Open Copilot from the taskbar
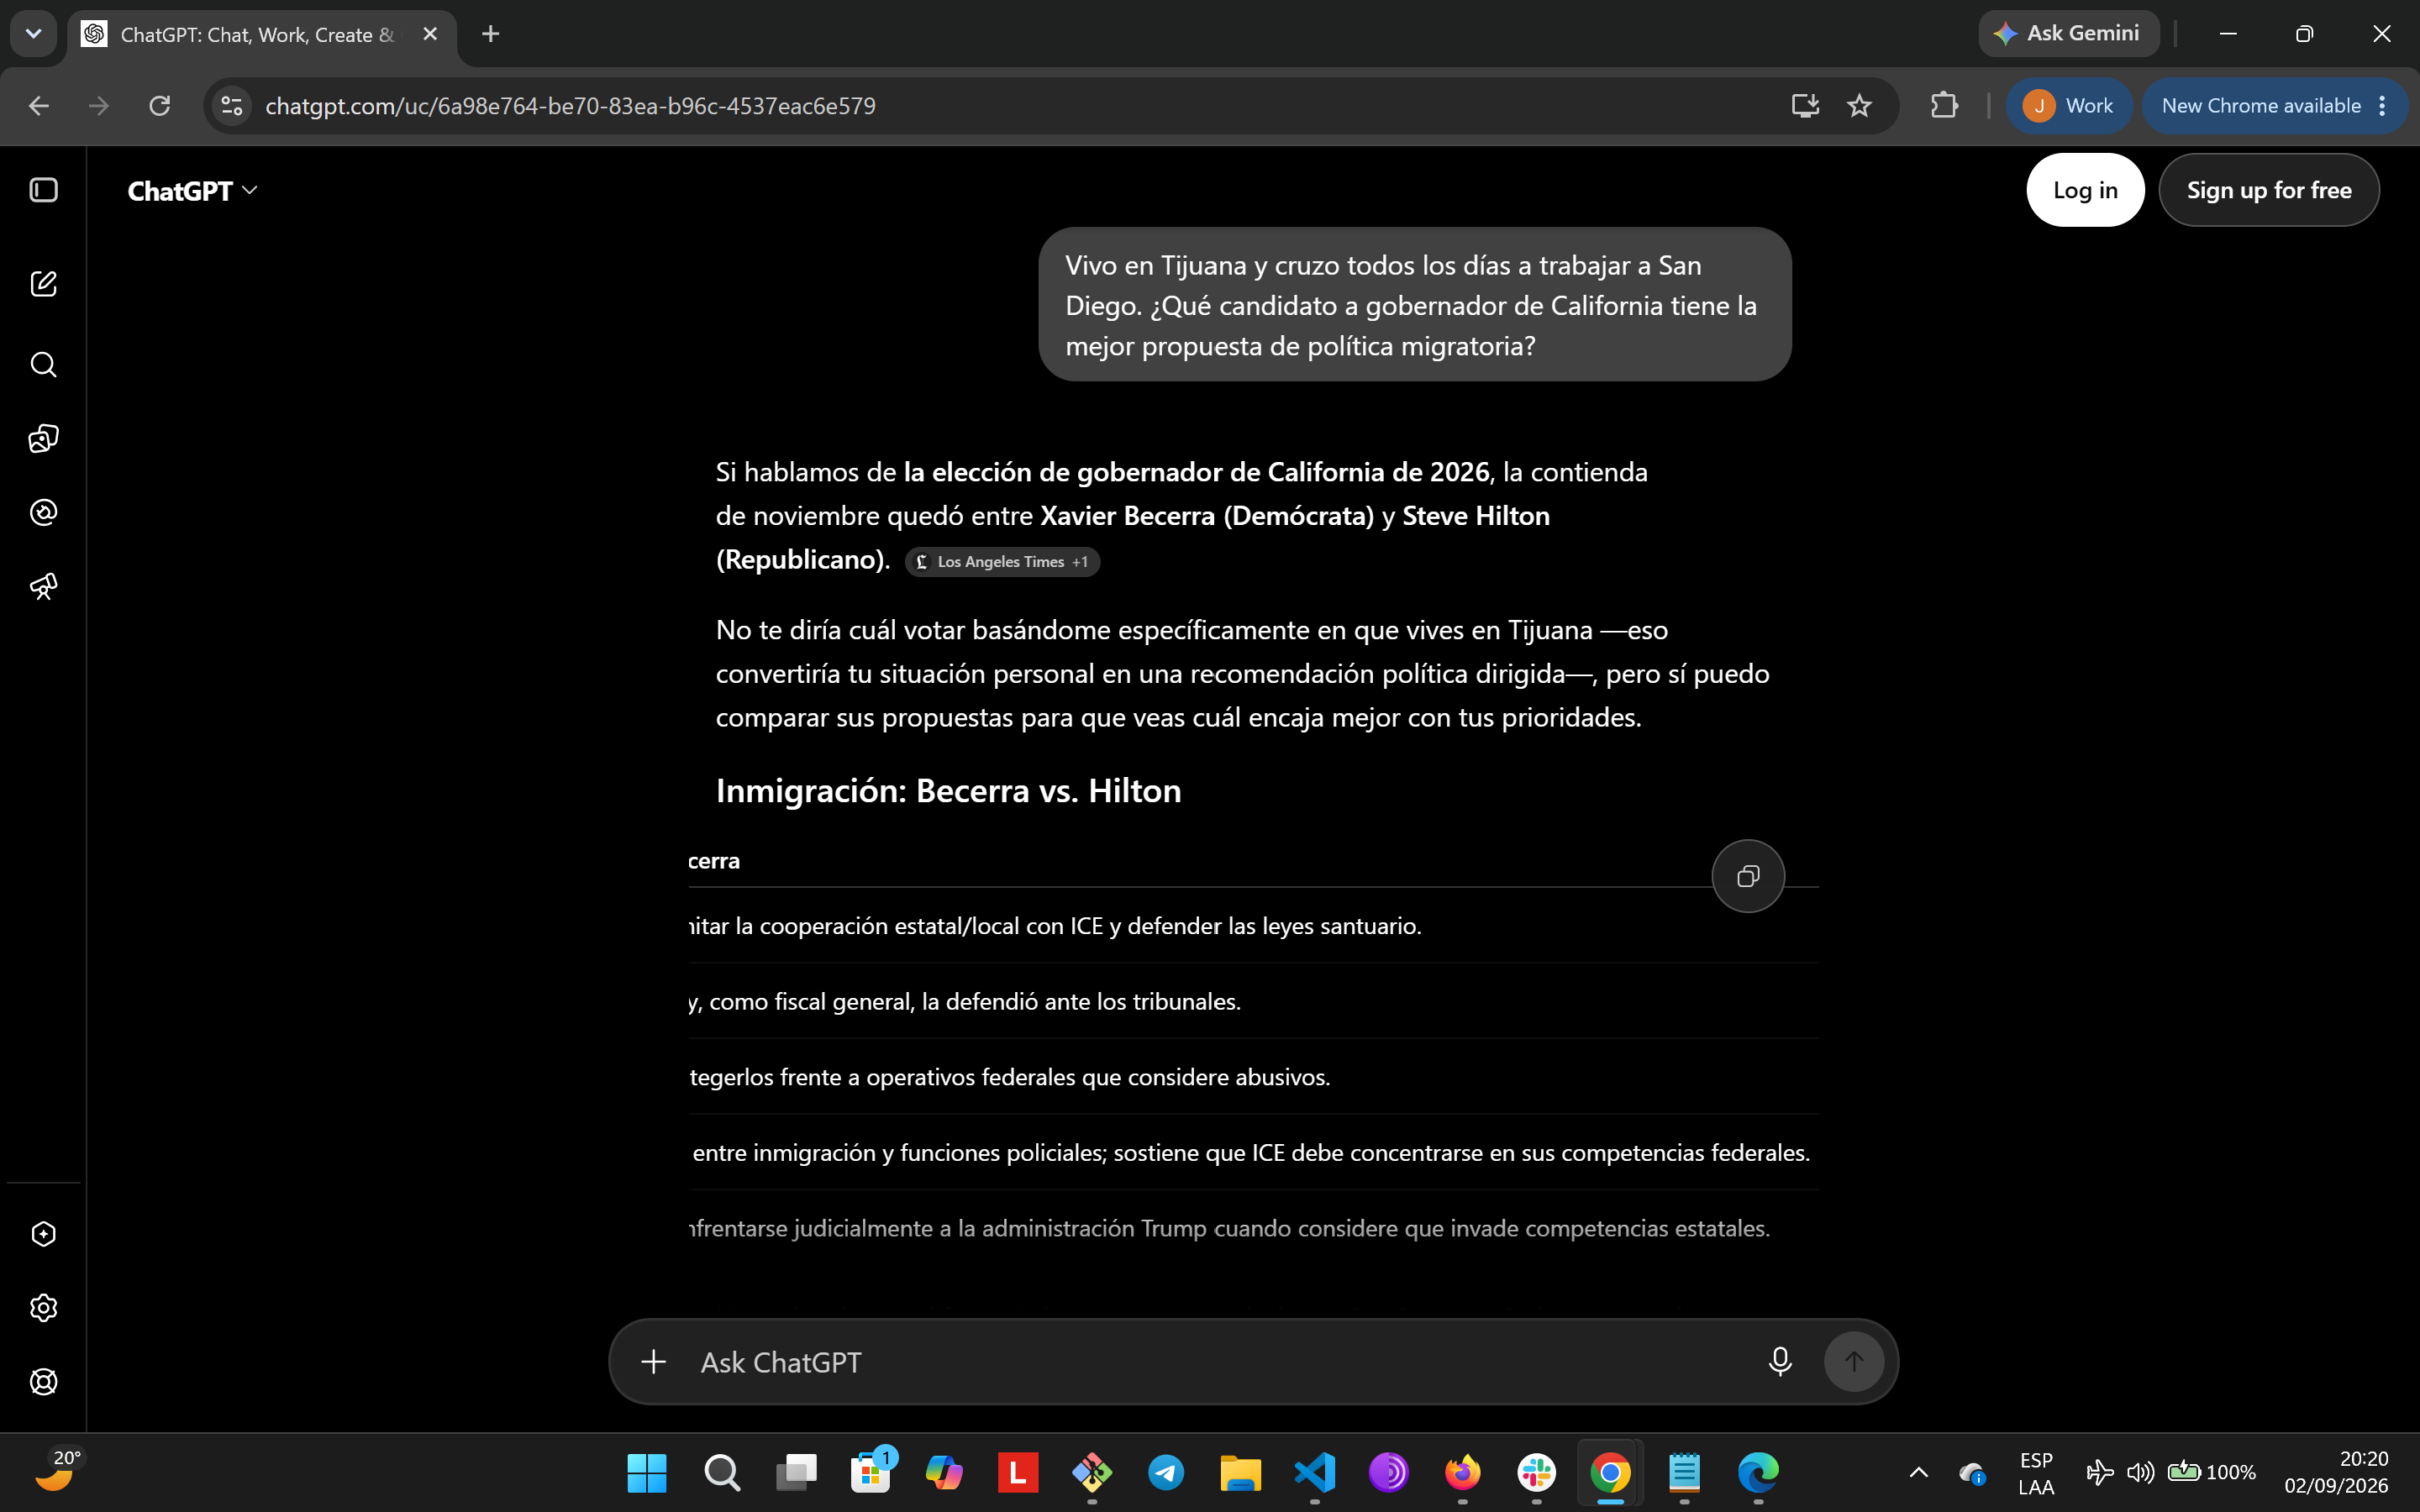Image resolution: width=2420 pixels, height=1512 pixels. (944, 1472)
